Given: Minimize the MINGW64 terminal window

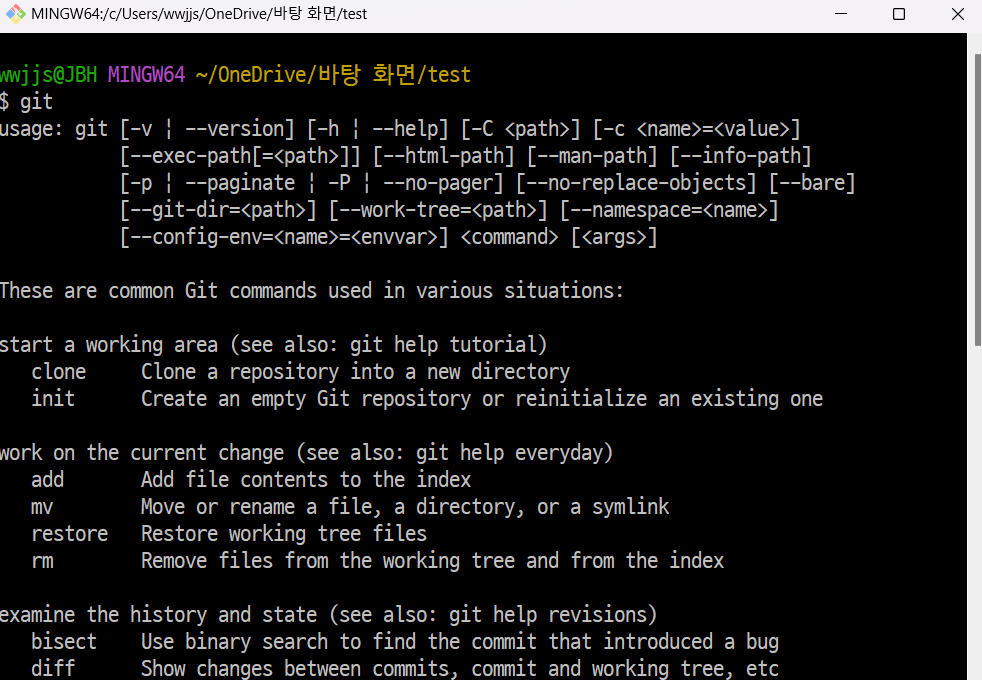Looking at the screenshot, I should pyautogui.click(x=841, y=14).
